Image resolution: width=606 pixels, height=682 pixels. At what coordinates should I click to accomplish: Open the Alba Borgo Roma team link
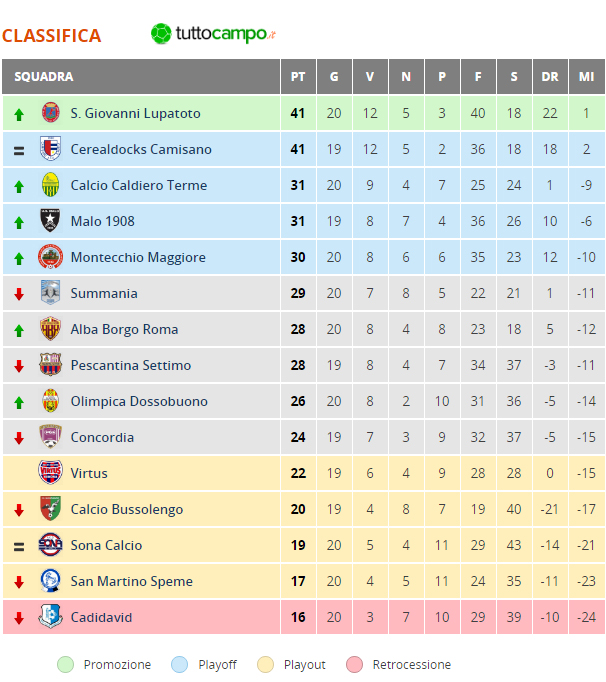click(124, 329)
